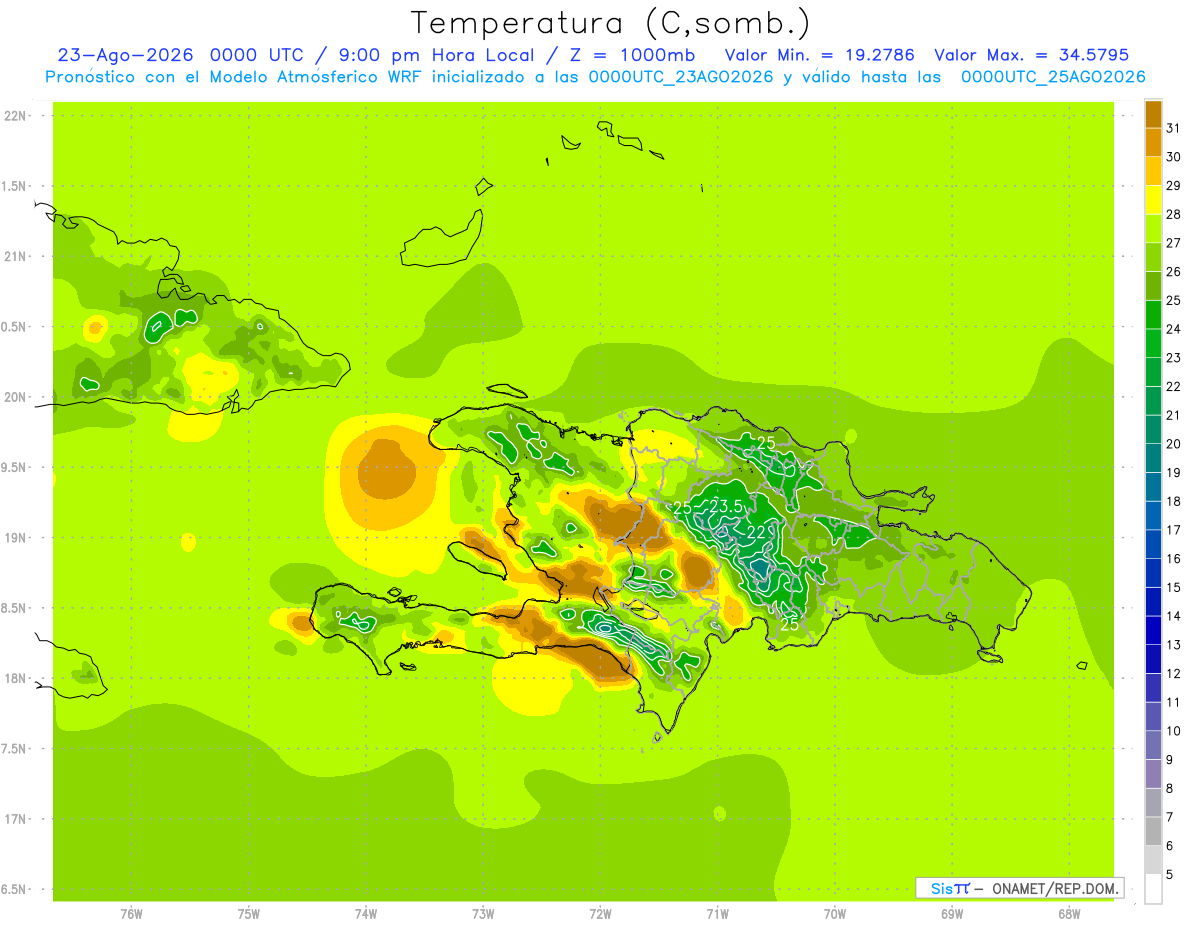Click the legend value "18"

tap(1174, 501)
